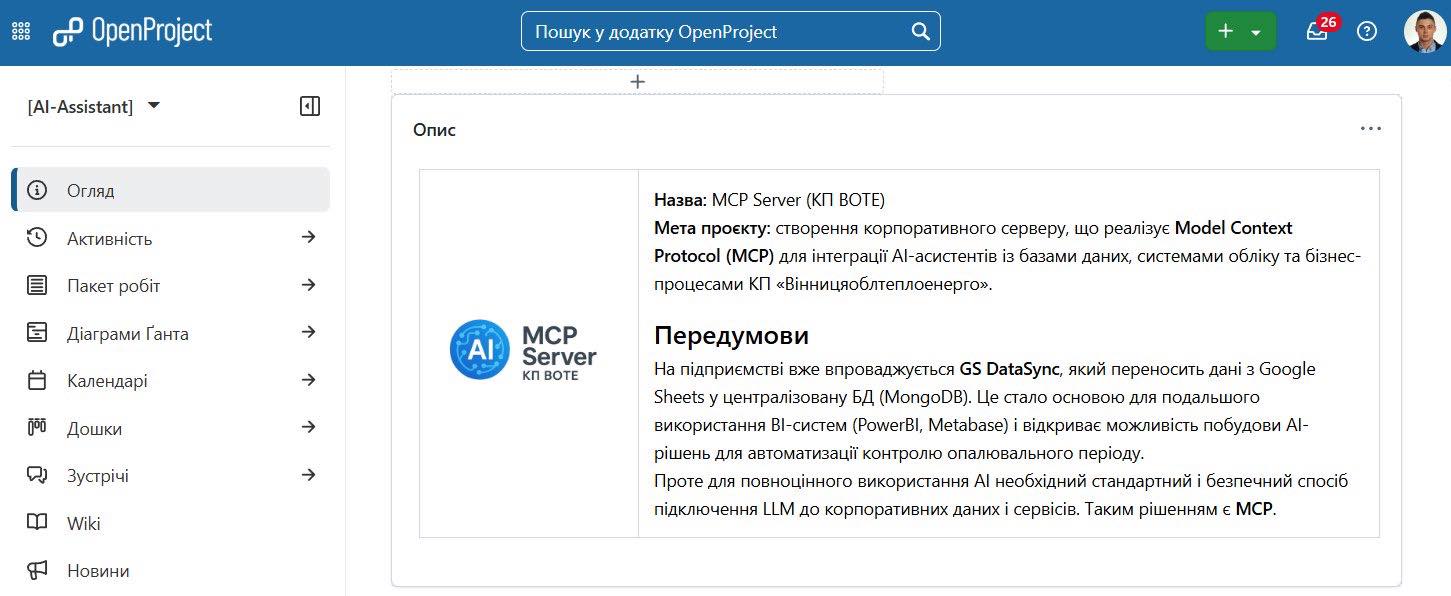This screenshot has width=1451, height=596.
Task: Open the green plus create dropdown
Action: pos(1241,31)
